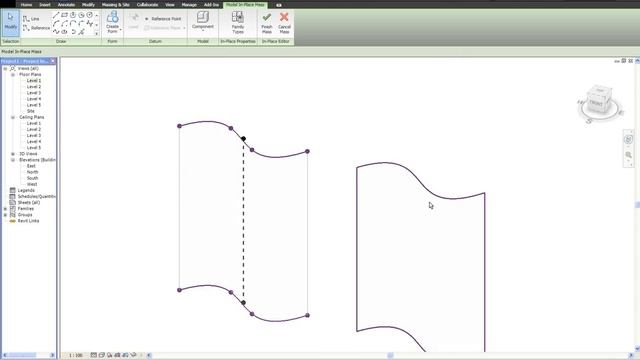
Task: Click the ViewCube in the 3D view
Action: tap(598, 100)
